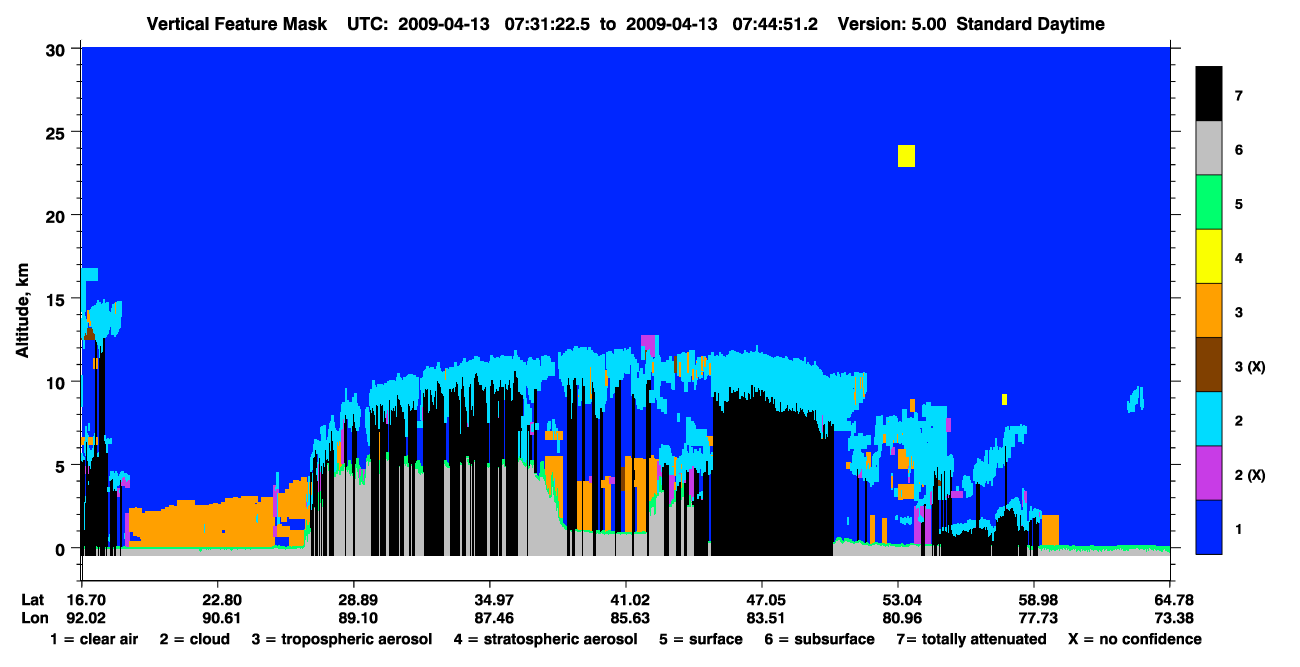Click the orange tropospheric aerosol legend swatch
The image size is (1300, 667).
coord(1209,311)
